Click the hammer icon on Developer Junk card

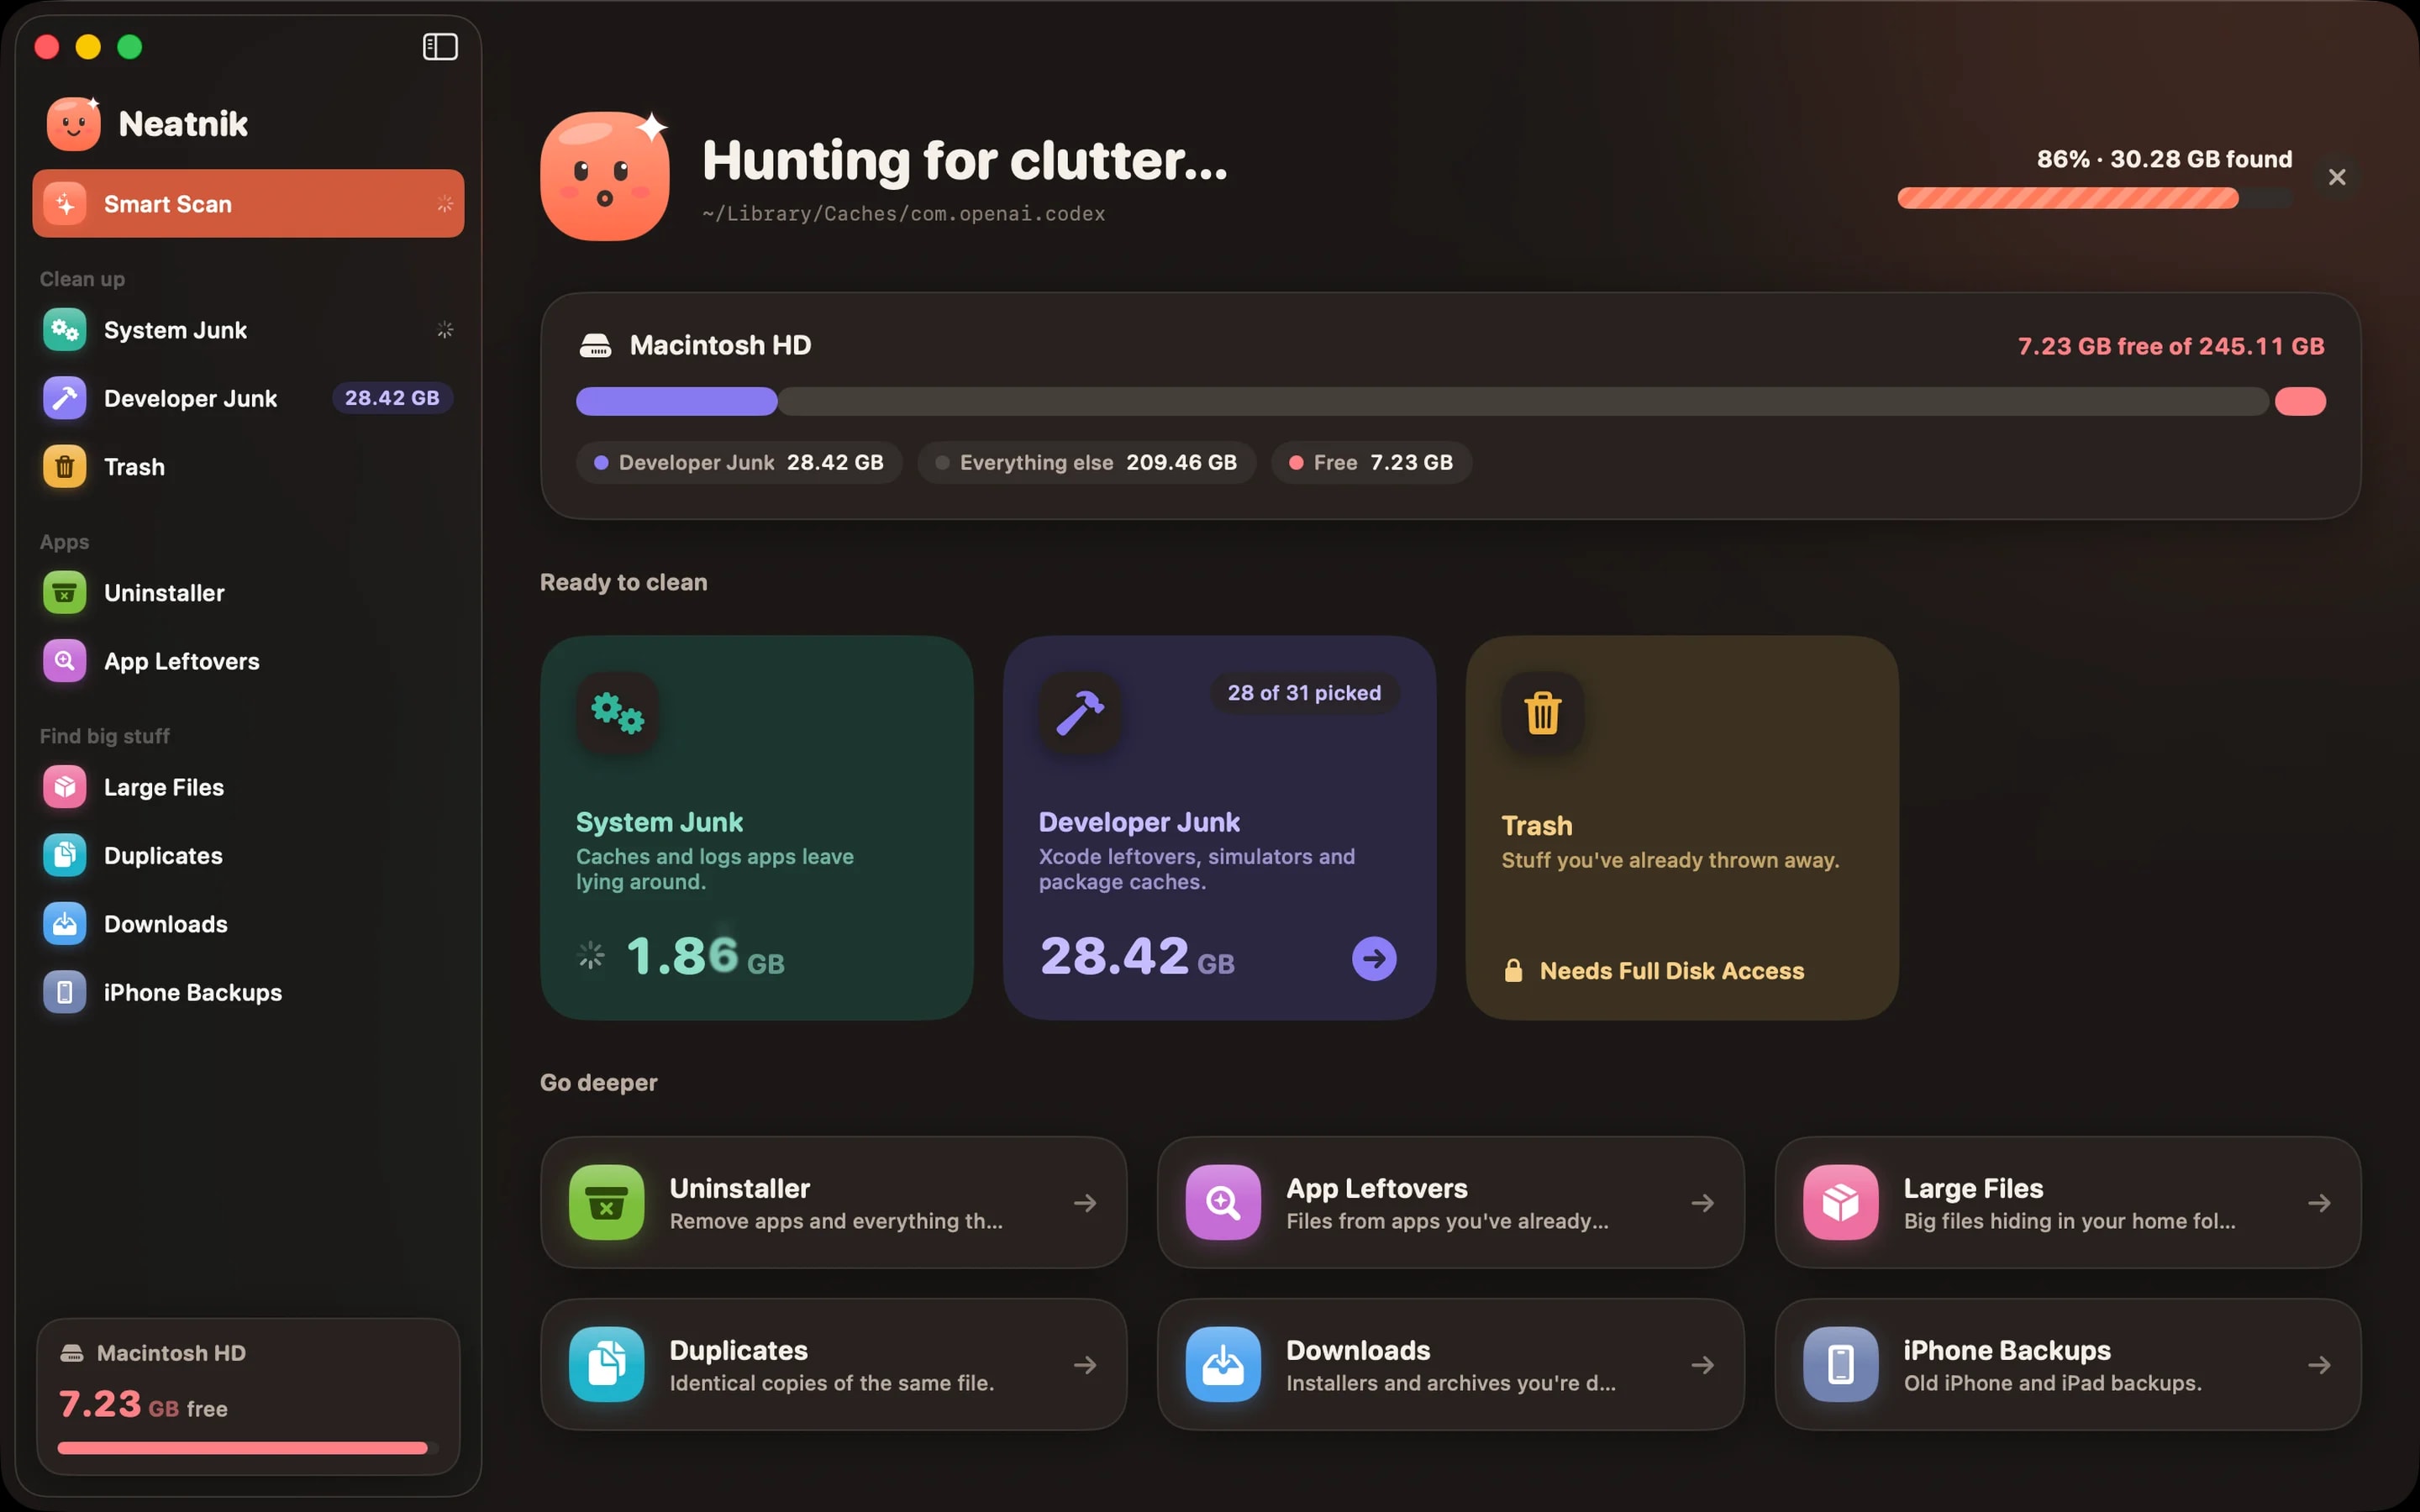(1080, 713)
